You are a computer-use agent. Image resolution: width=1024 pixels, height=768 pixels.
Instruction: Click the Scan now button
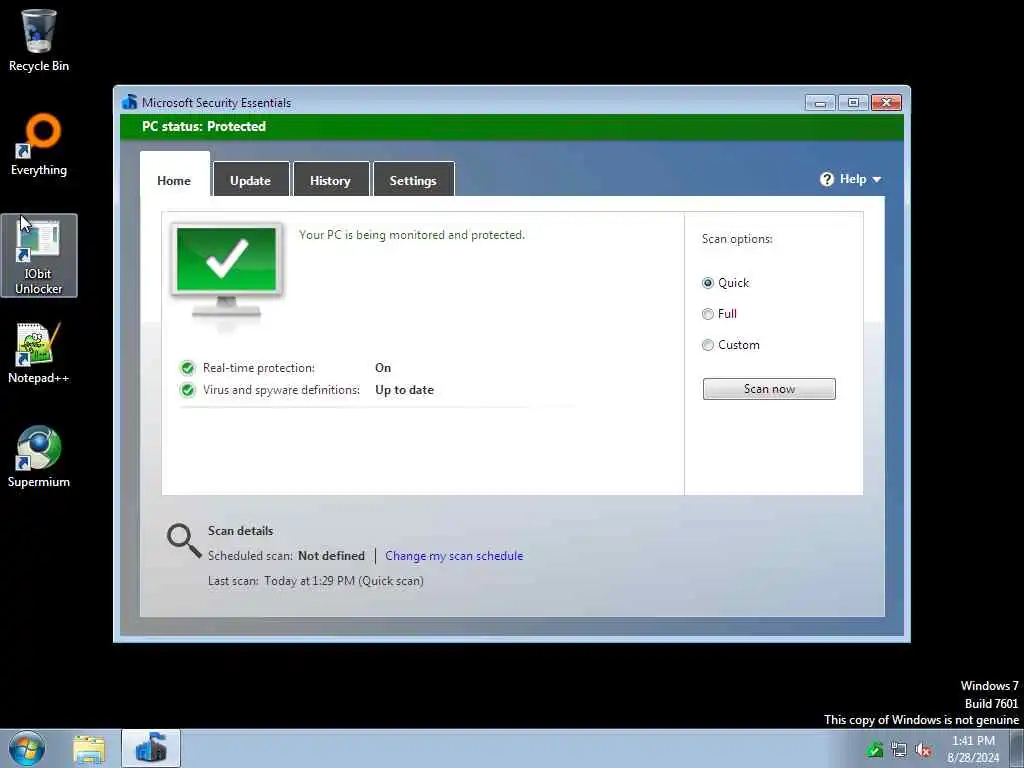coord(769,389)
